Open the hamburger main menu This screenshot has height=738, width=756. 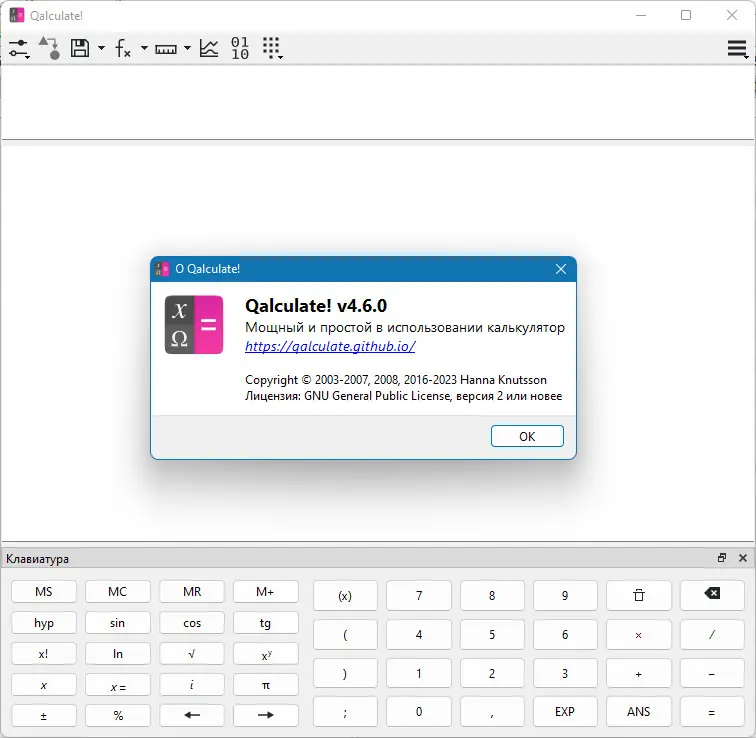[738, 49]
